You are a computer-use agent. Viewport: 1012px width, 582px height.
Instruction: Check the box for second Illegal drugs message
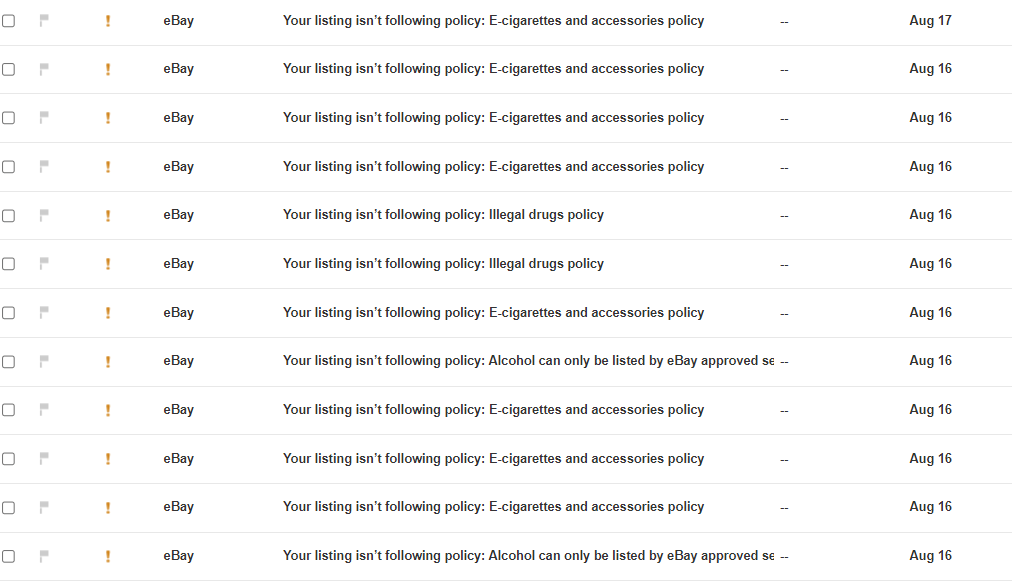click(x=8, y=264)
